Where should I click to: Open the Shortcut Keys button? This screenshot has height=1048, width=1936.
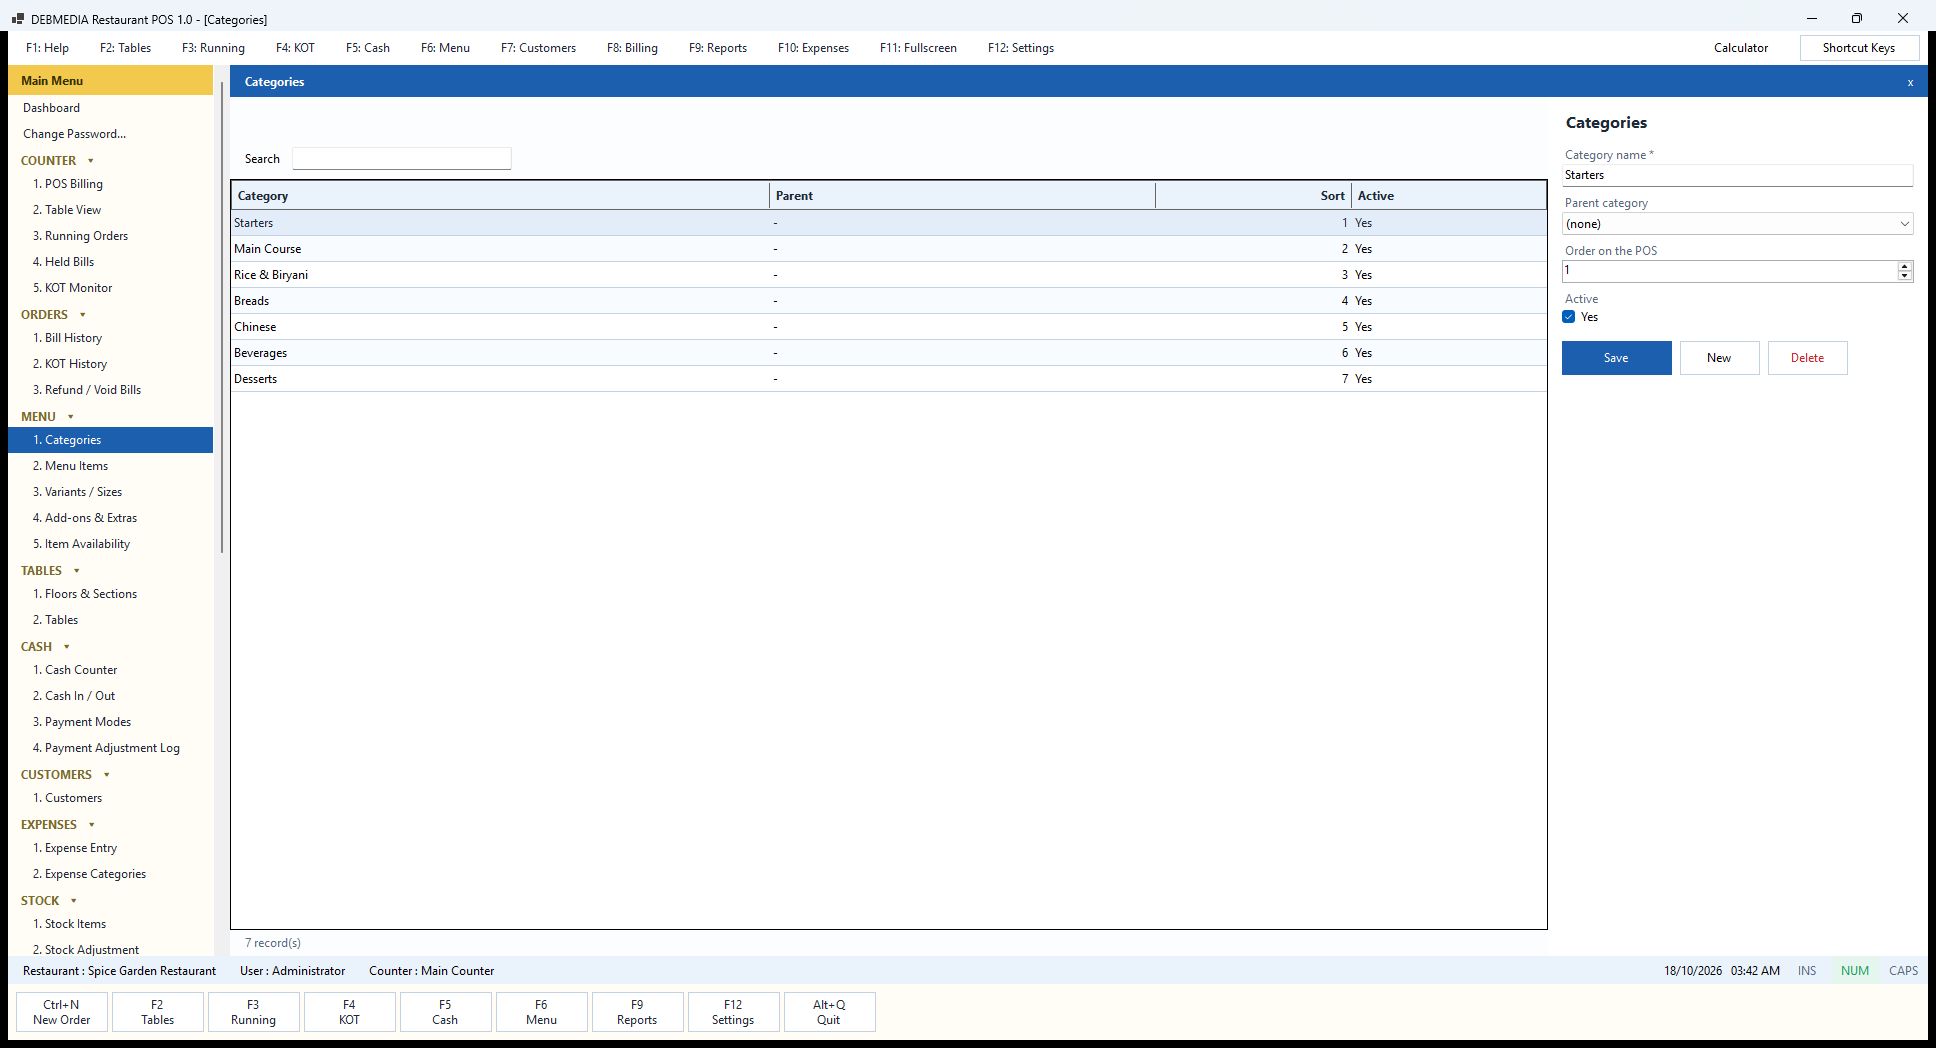1858,48
